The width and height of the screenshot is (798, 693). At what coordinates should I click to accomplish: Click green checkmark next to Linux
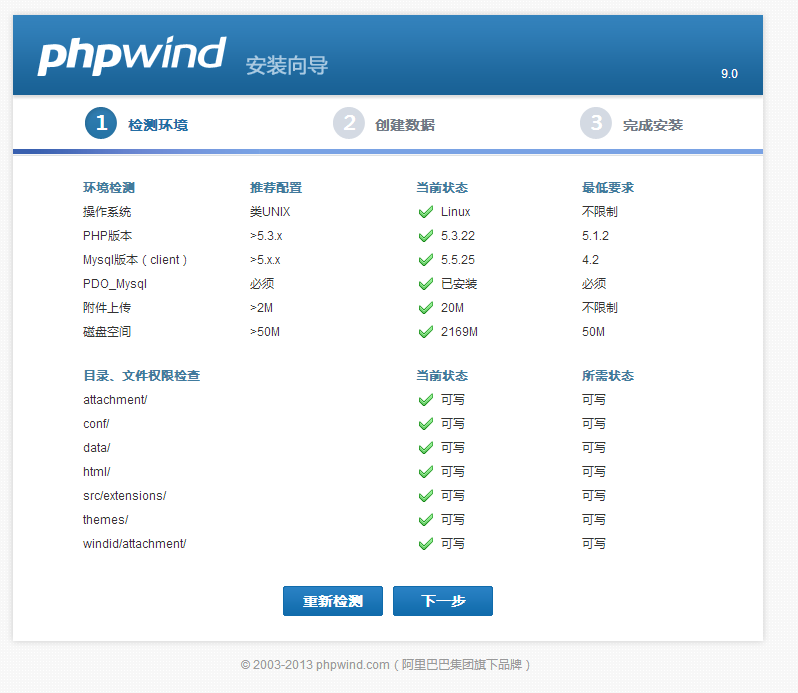click(x=426, y=212)
